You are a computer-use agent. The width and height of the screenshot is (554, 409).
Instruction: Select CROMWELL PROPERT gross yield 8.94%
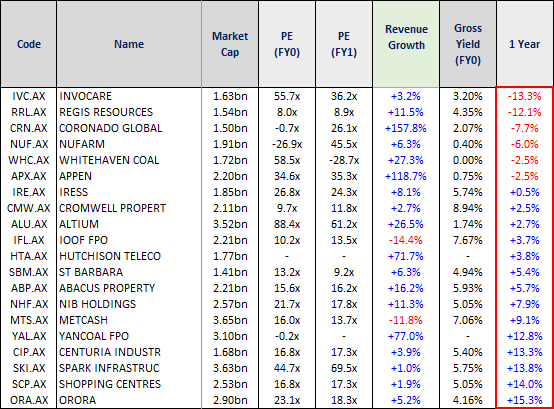468,208
